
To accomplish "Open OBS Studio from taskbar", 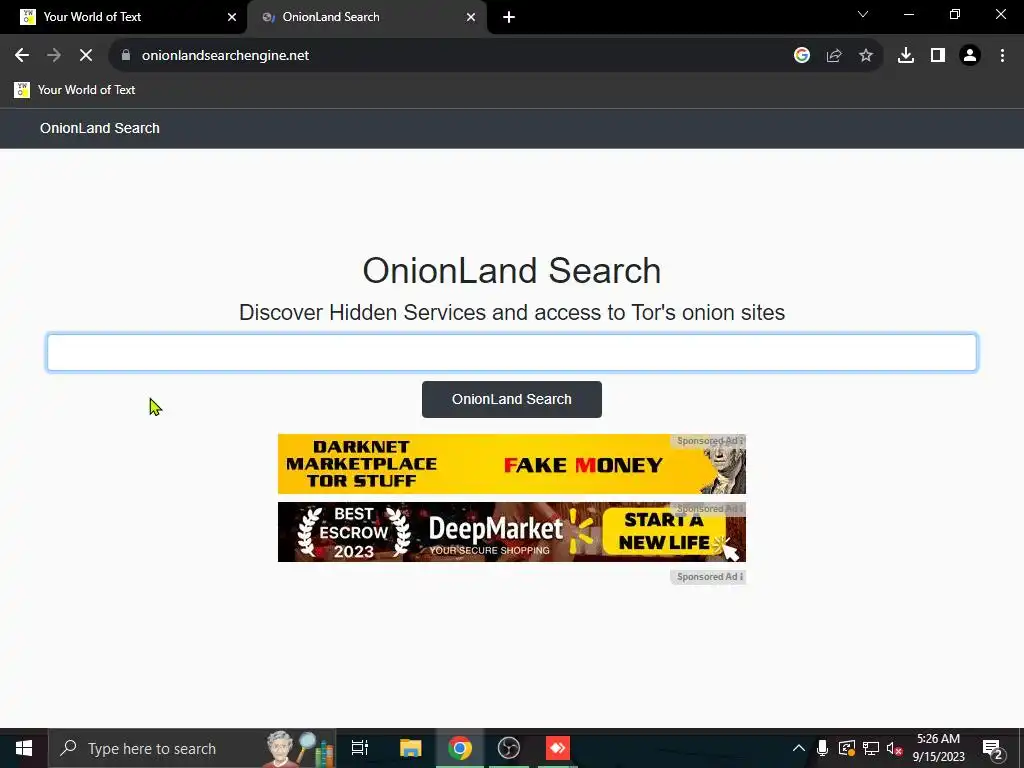I will pos(509,748).
